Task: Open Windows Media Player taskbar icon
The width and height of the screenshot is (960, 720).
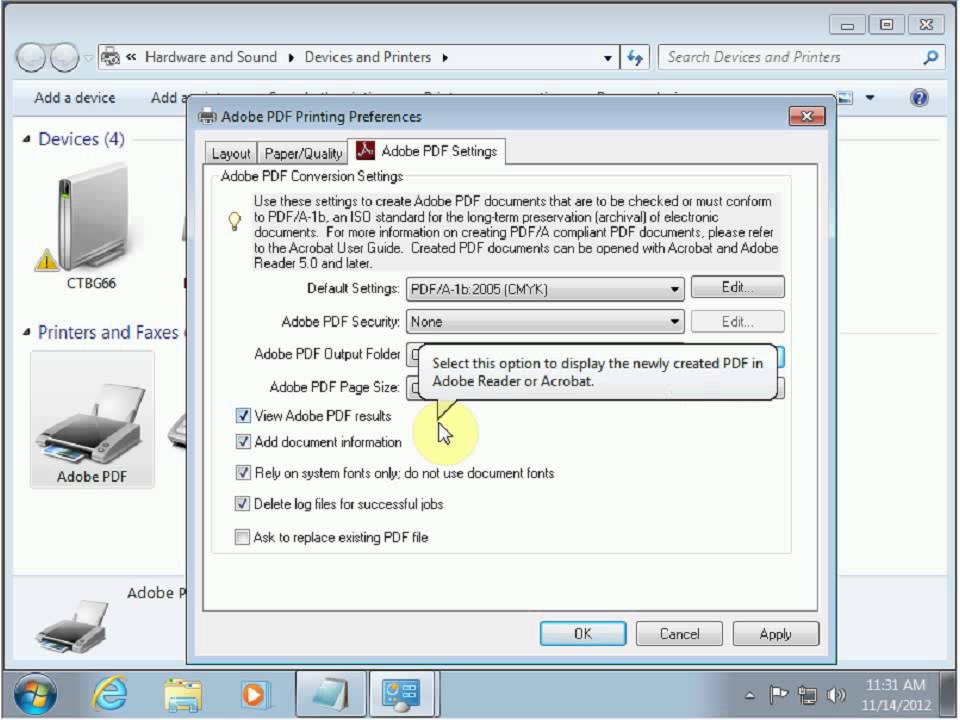Action: pyautogui.click(x=253, y=694)
